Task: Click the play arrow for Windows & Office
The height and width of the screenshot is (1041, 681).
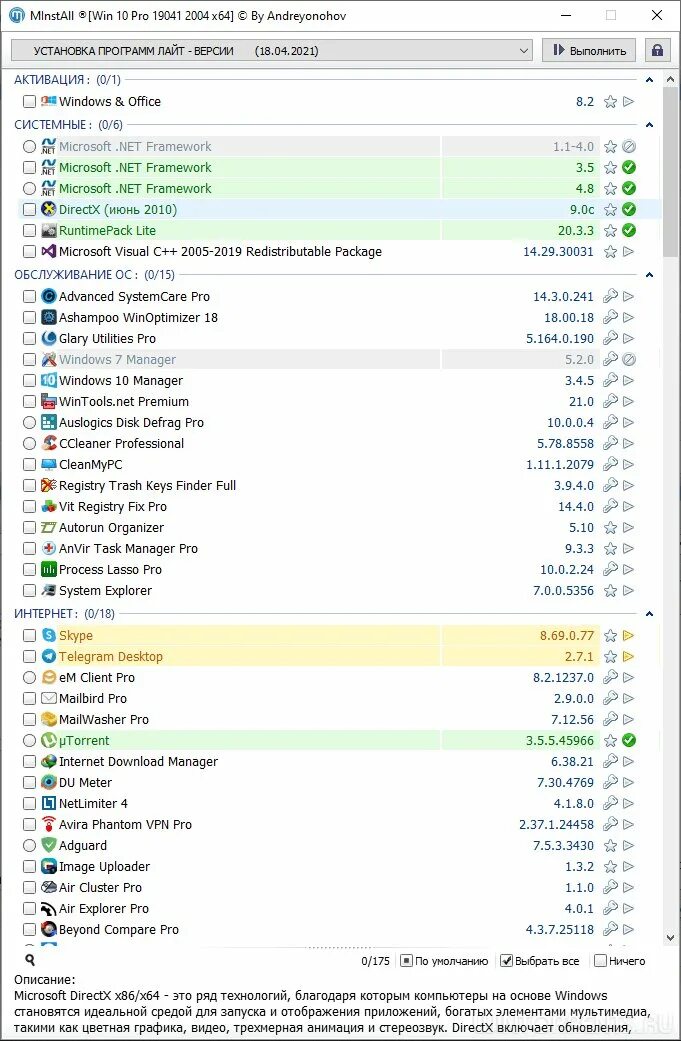Action: click(629, 102)
